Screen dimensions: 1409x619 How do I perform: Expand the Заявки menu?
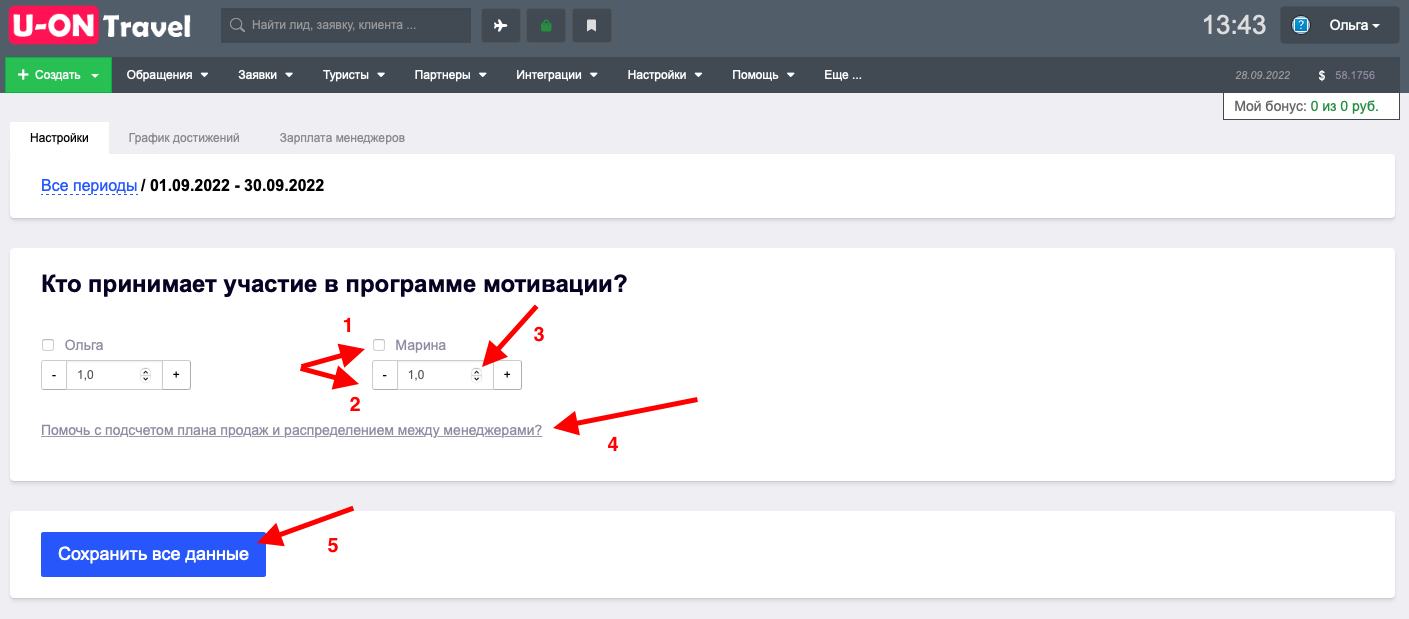click(265, 75)
